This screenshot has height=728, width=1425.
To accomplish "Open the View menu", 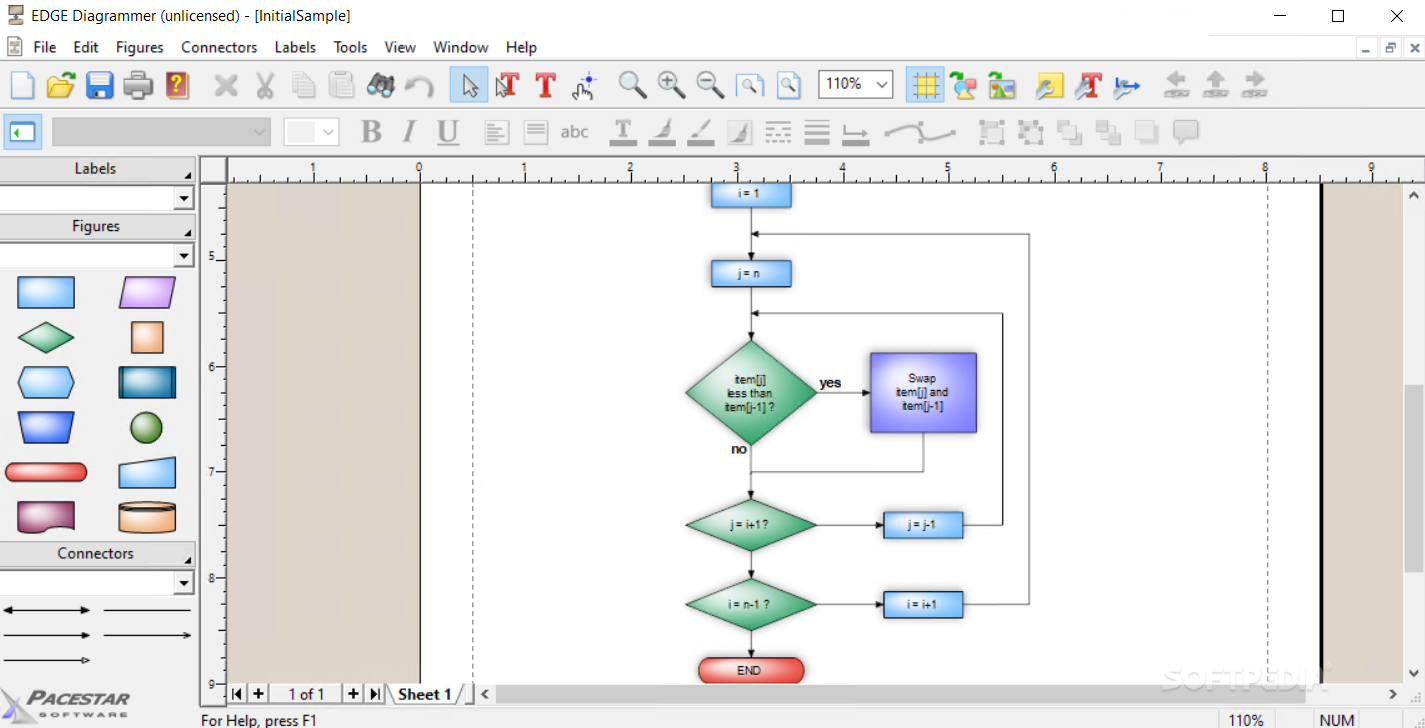I will click(x=400, y=47).
